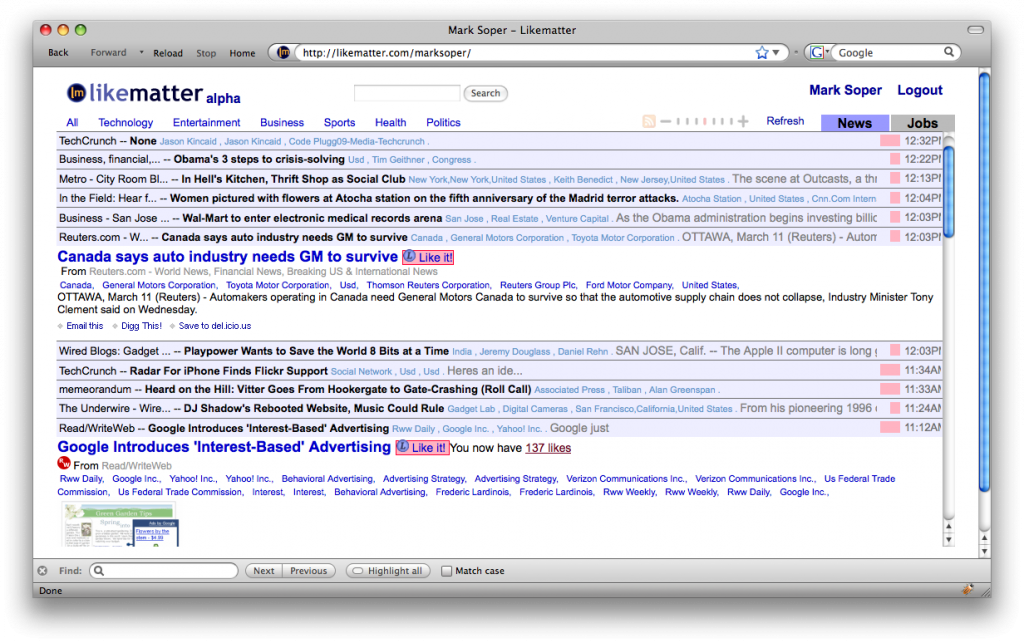Click the plus on the filter slider
1024x643 pixels.
point(745,120)
